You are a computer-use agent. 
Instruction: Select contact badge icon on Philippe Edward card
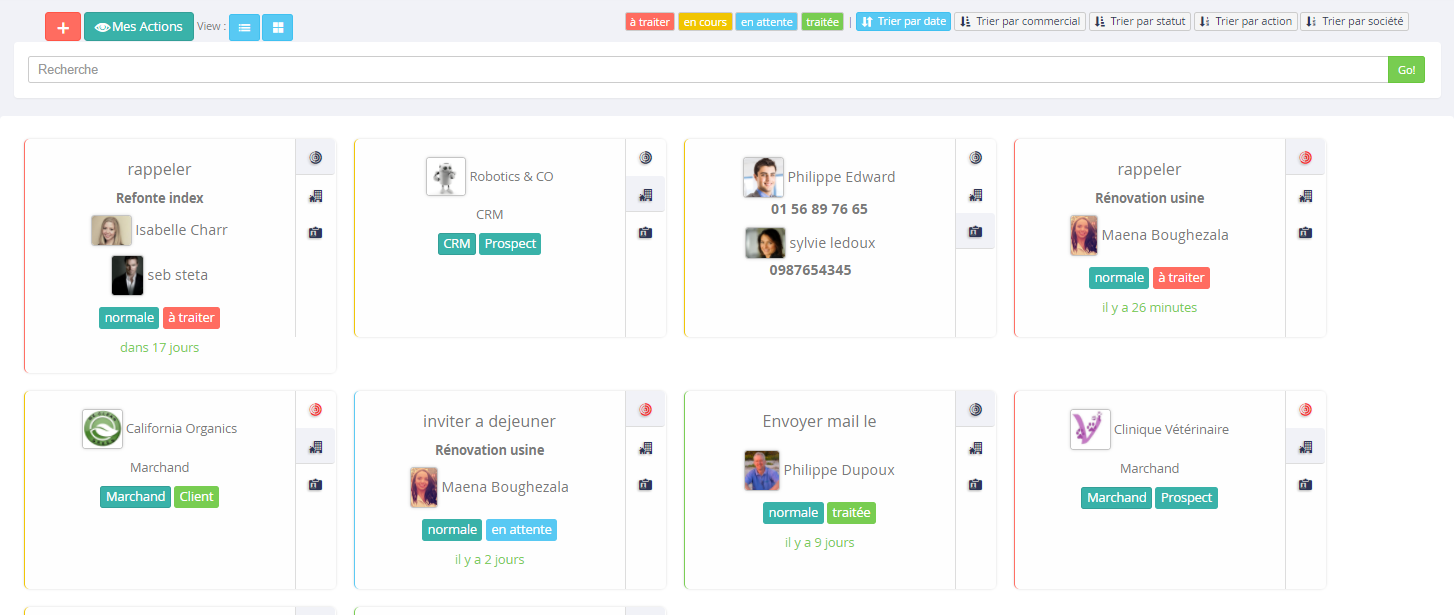coord(975,232)
